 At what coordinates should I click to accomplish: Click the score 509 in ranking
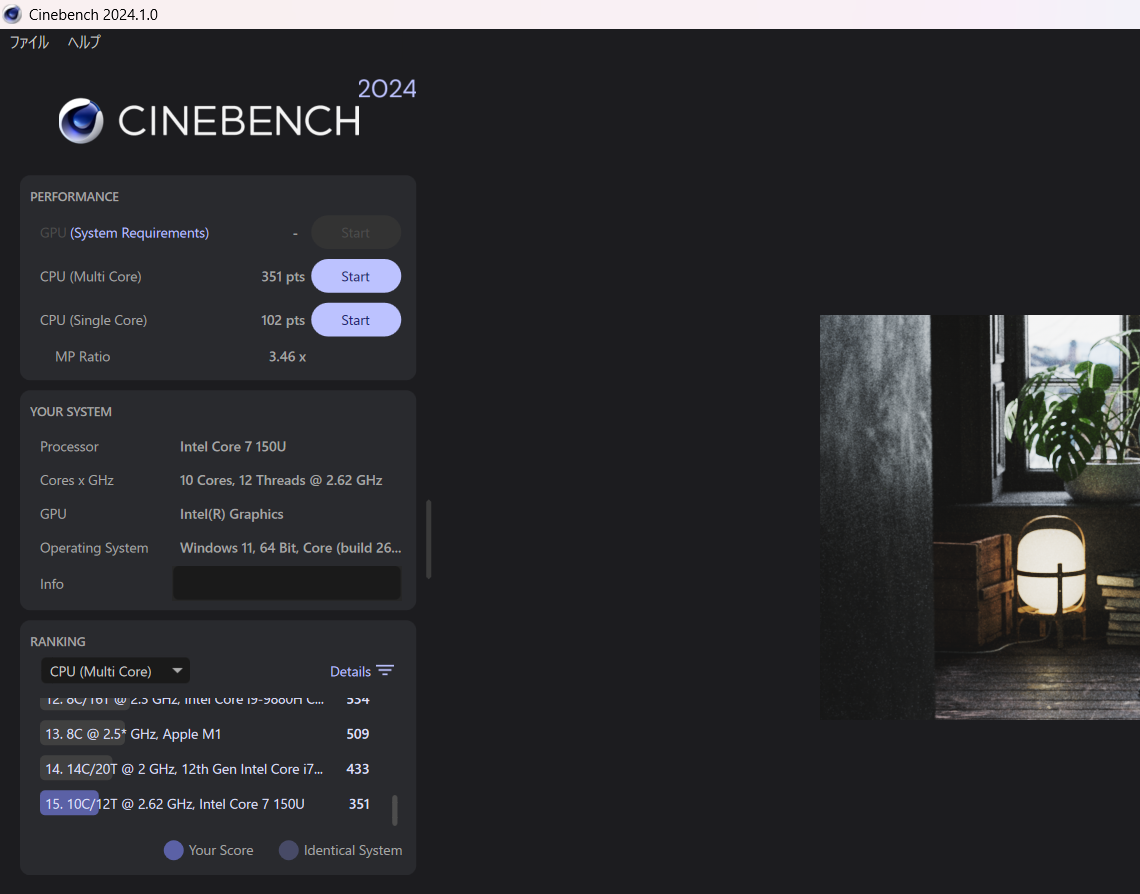tap(358, 734)
